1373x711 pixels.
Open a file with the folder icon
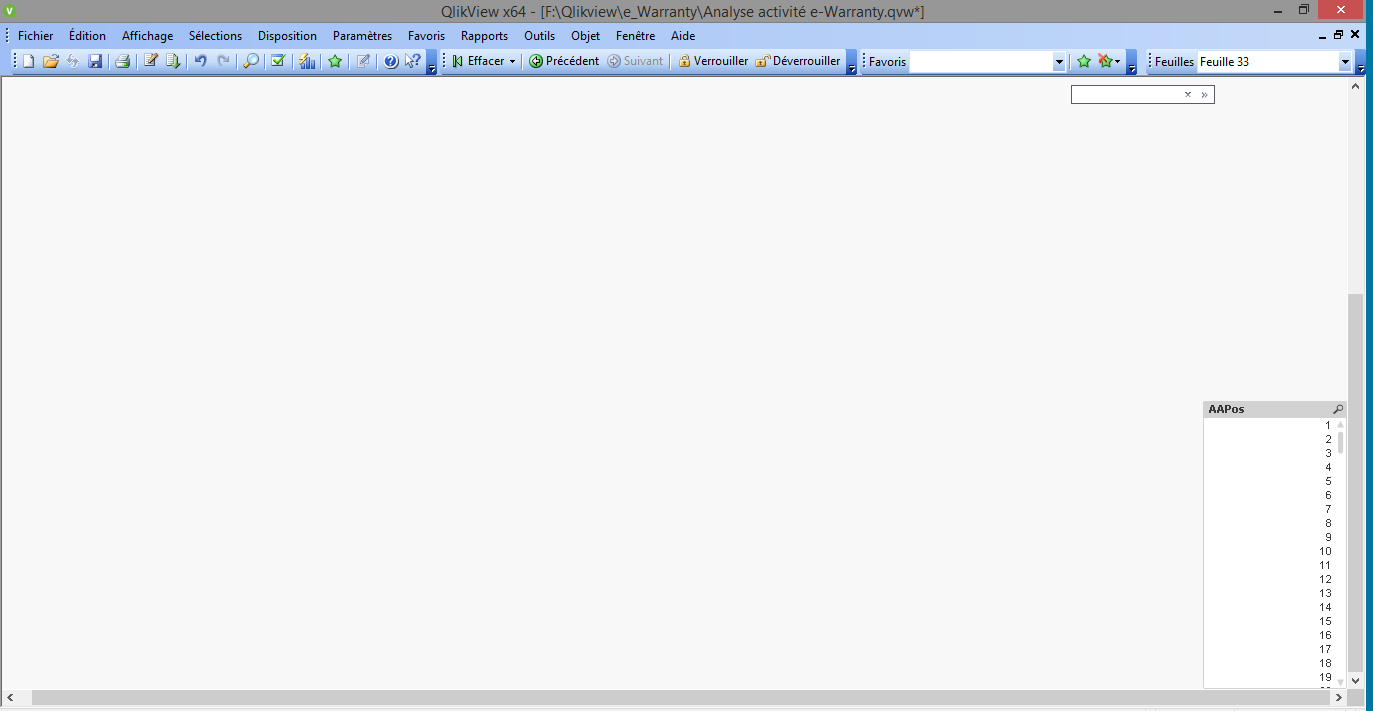pos(50,61)
